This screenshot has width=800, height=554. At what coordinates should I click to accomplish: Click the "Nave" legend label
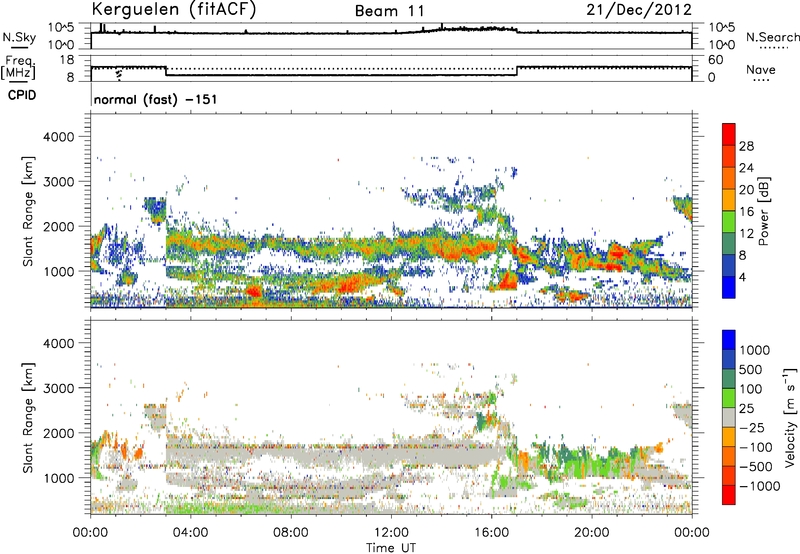click(x=761, y=69)
